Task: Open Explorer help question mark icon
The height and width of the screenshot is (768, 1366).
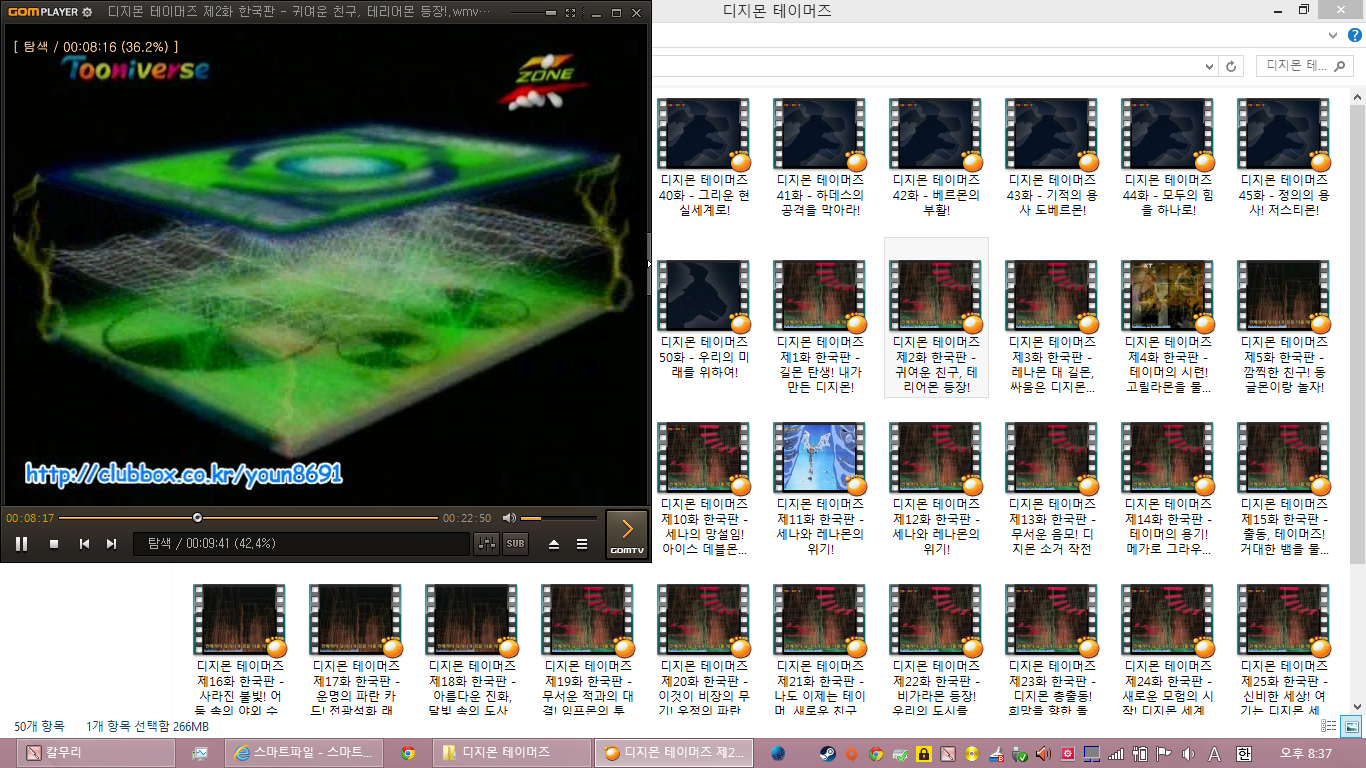Action: point(1355,35)
